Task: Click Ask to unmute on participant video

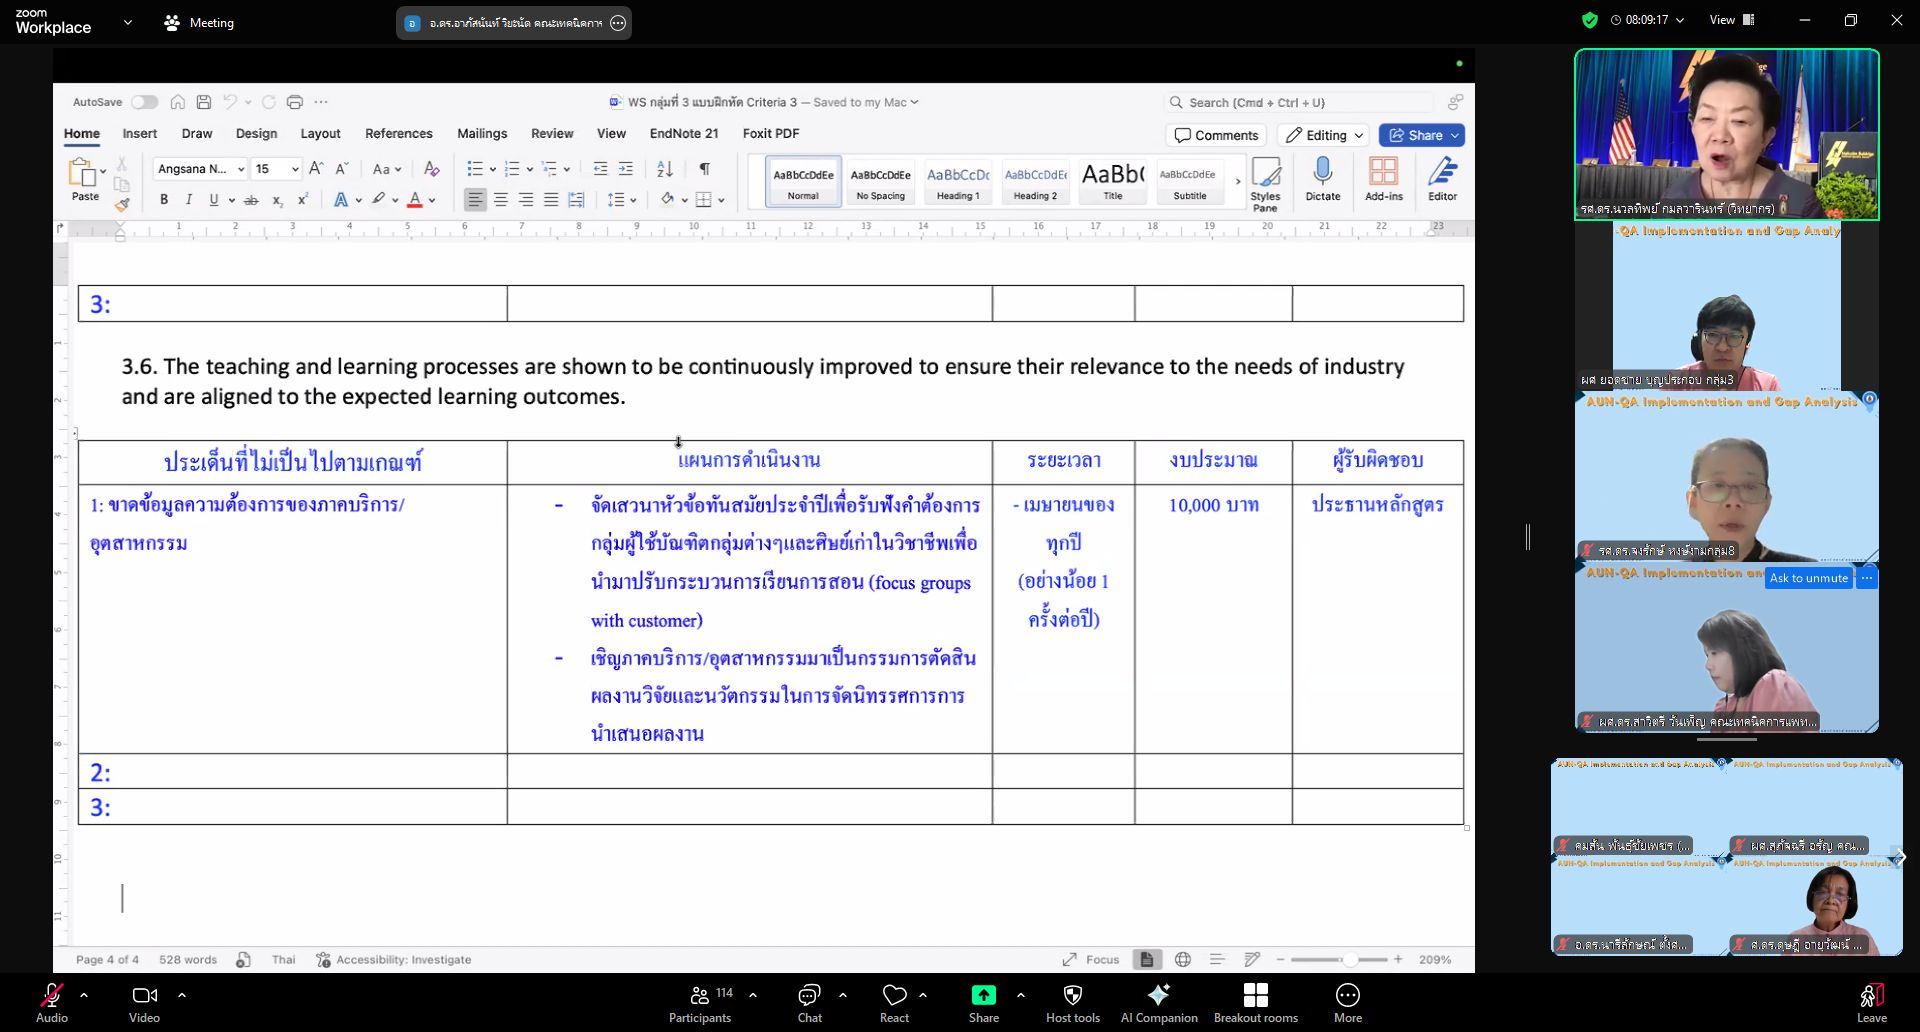Action: (x=1808, y=578)
